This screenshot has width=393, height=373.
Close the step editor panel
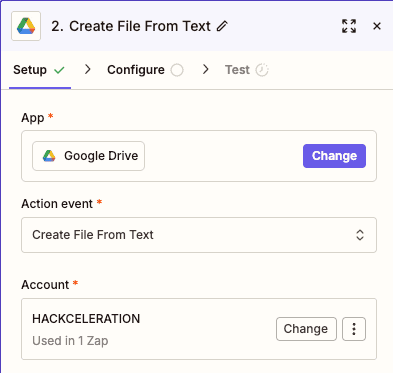pos(377,26)
